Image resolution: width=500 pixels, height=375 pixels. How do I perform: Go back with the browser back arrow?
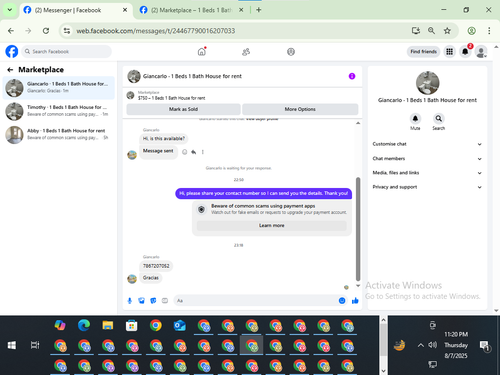11,31
